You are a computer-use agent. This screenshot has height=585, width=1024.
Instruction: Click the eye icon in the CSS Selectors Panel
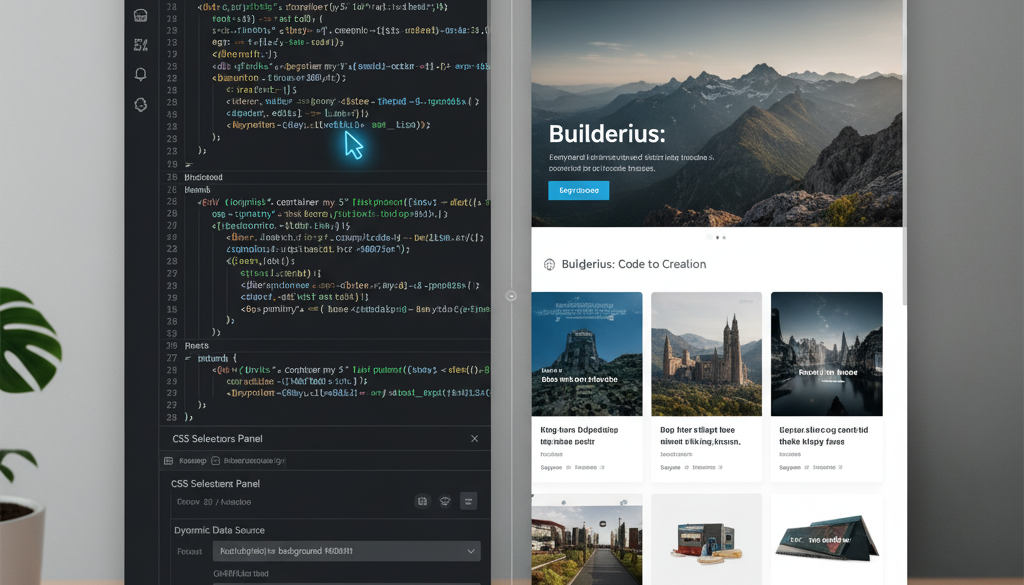(444, 501)
